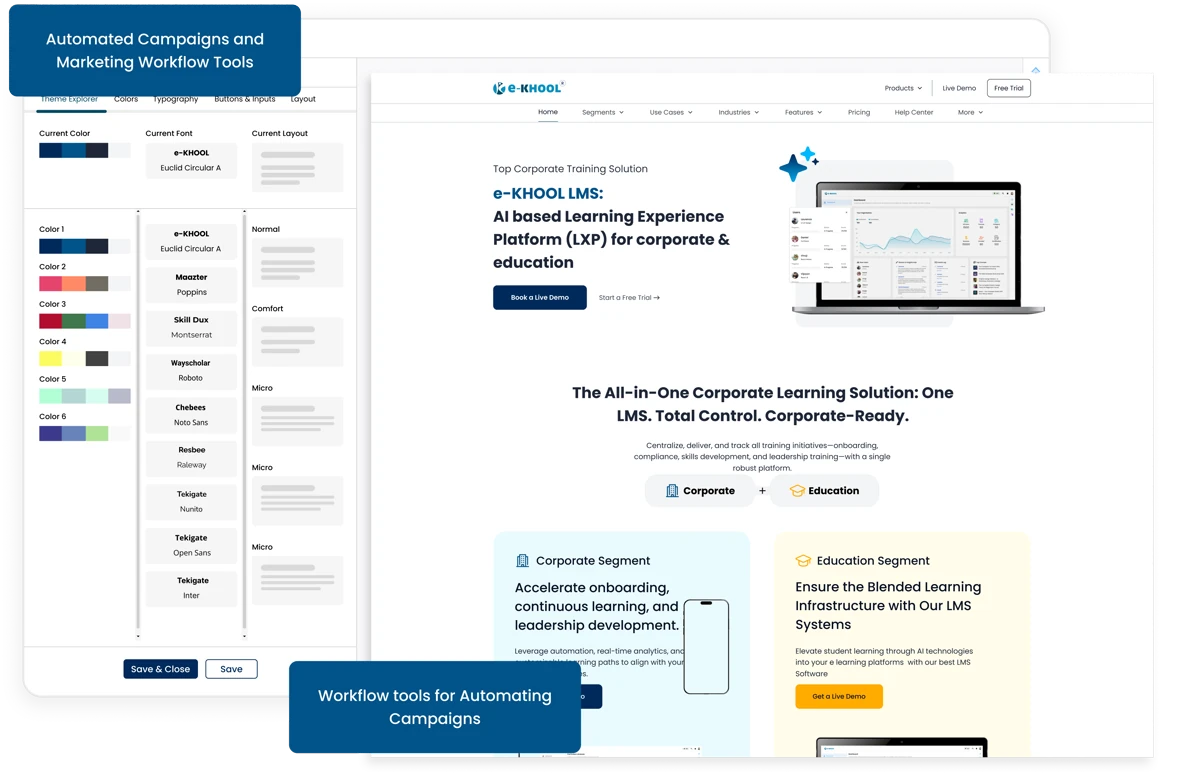Click the Save button in theme panel
1200x774 pixels.
(231, 669)
